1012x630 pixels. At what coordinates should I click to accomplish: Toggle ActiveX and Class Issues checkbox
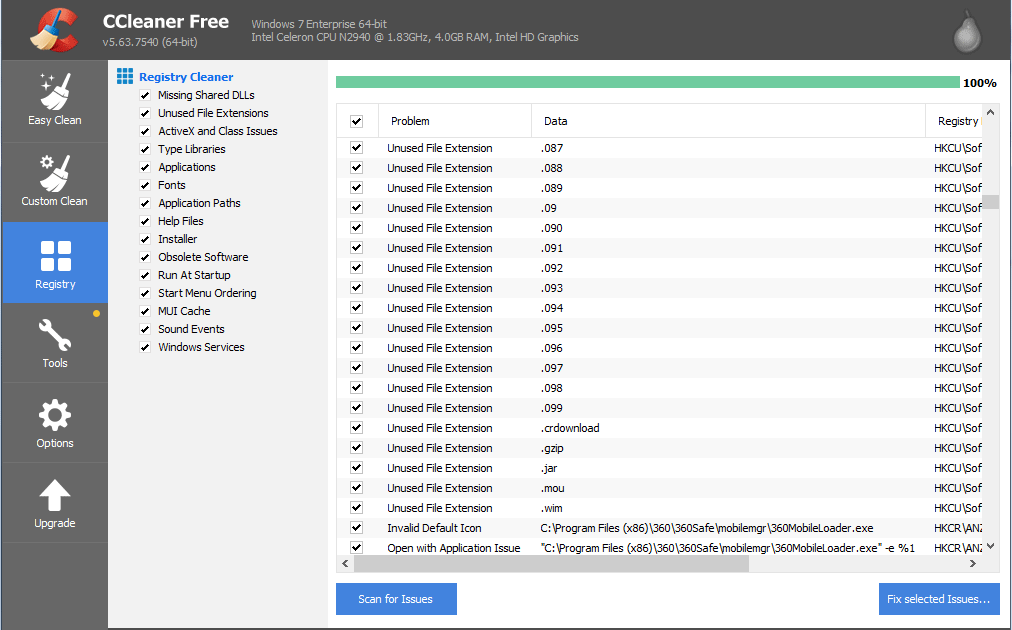tap(145, 131)
